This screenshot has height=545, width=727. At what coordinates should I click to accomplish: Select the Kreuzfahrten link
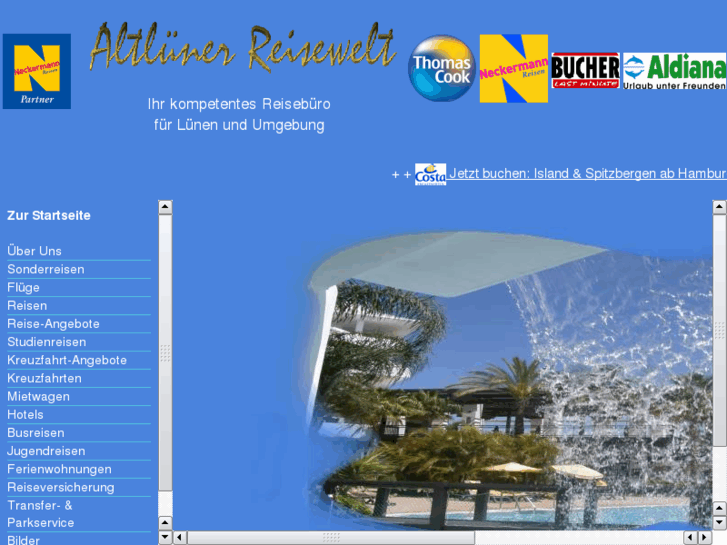(45, 378)
